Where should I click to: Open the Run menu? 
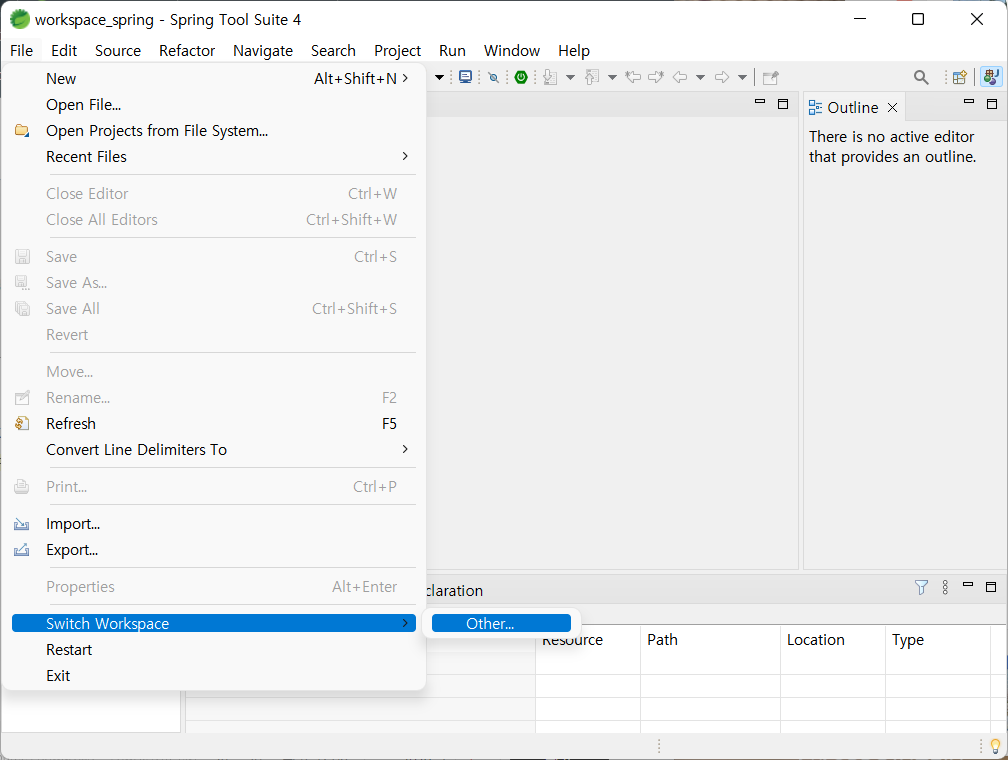pos(452,50)
